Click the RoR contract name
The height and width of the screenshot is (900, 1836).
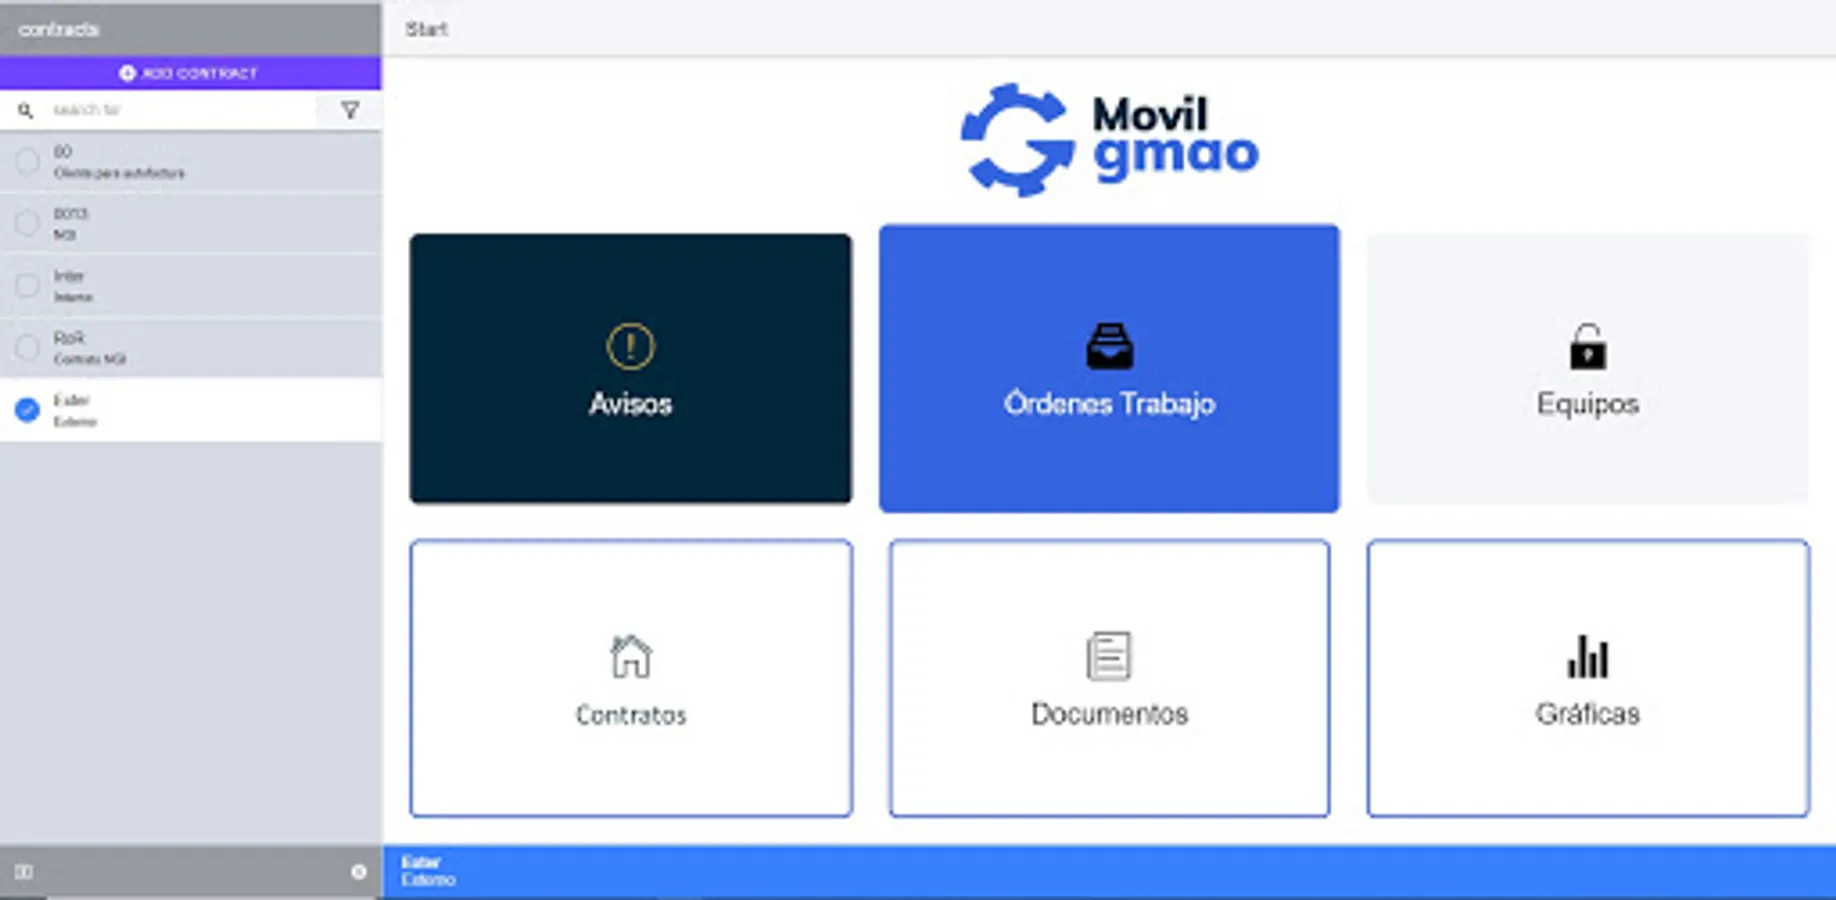(69, 338)
